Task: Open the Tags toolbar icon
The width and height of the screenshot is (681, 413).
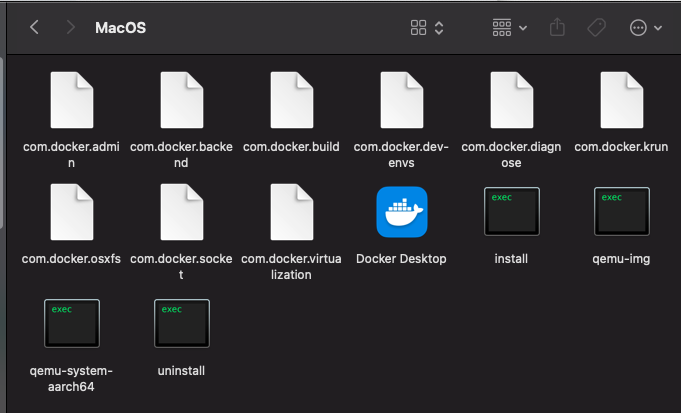Action: pos(597,28)
